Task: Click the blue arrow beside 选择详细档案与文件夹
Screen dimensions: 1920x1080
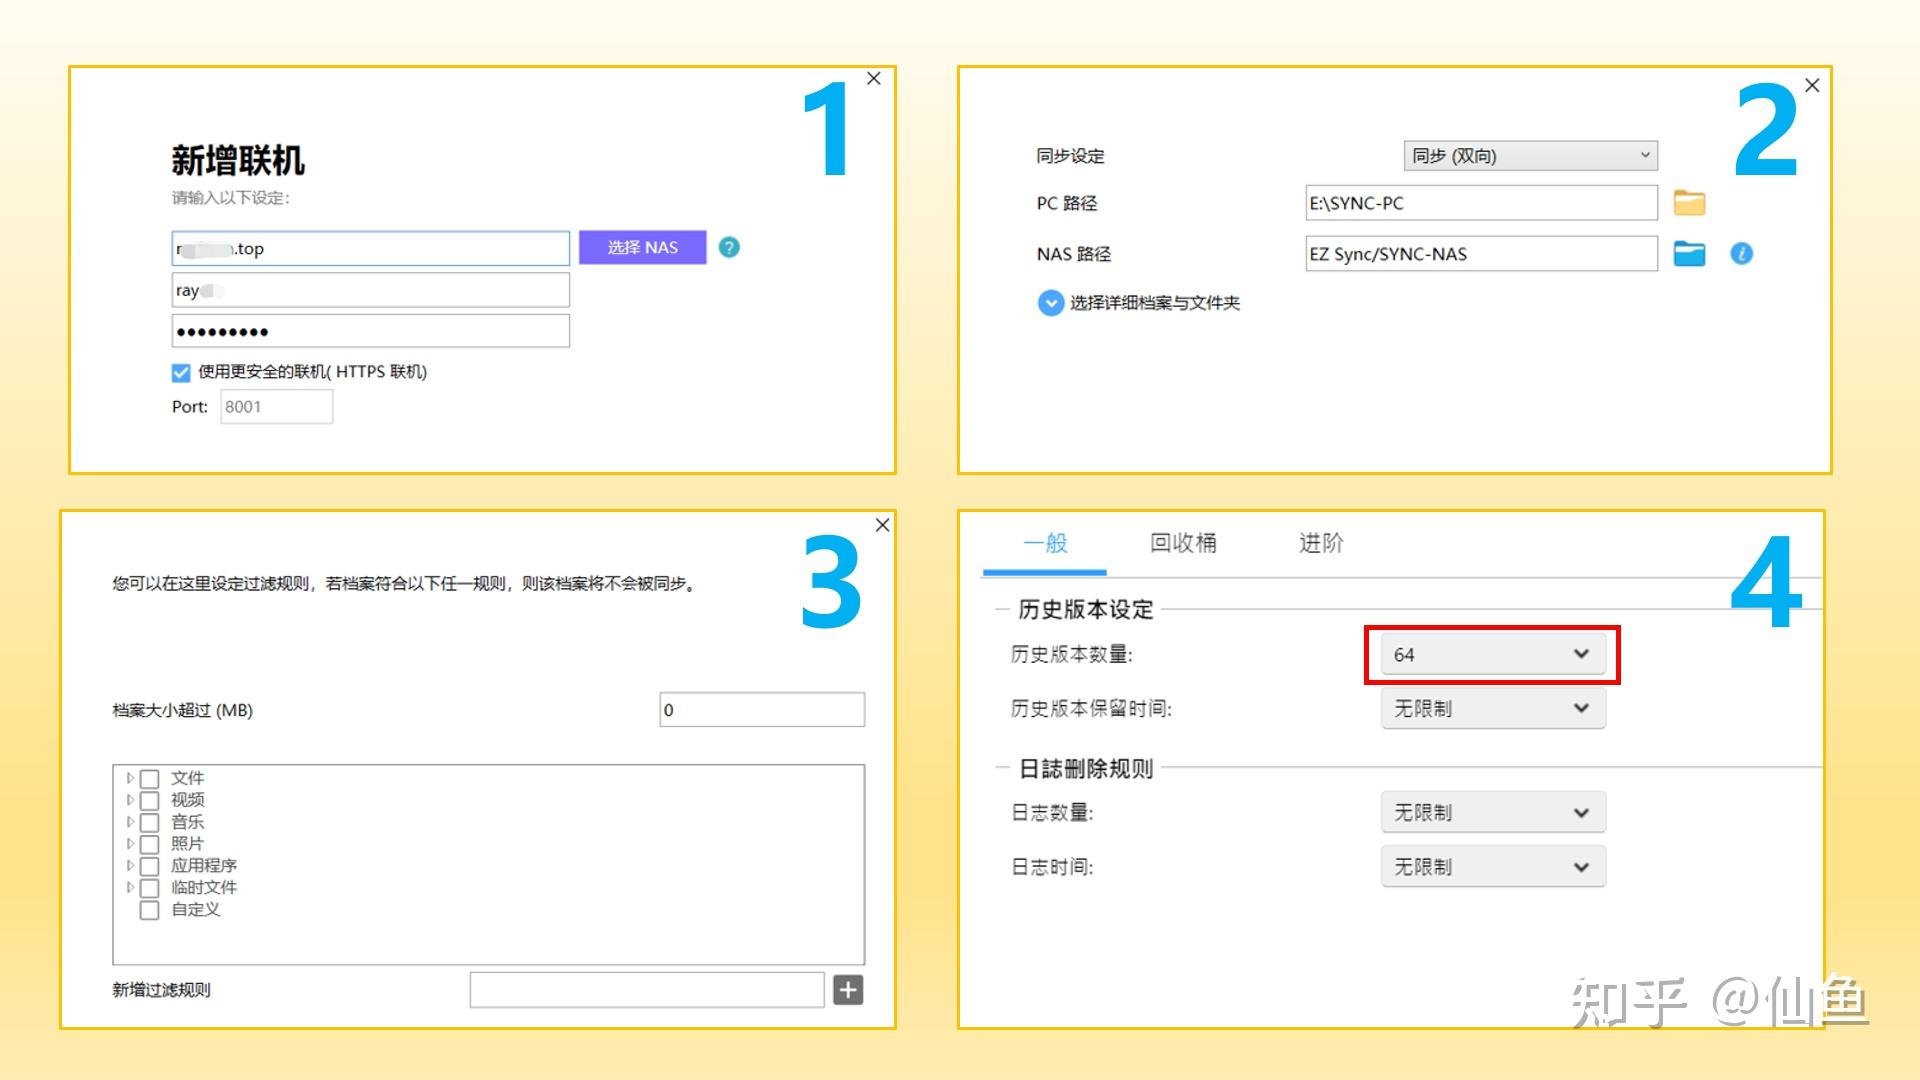Action: click(1049, 303)
